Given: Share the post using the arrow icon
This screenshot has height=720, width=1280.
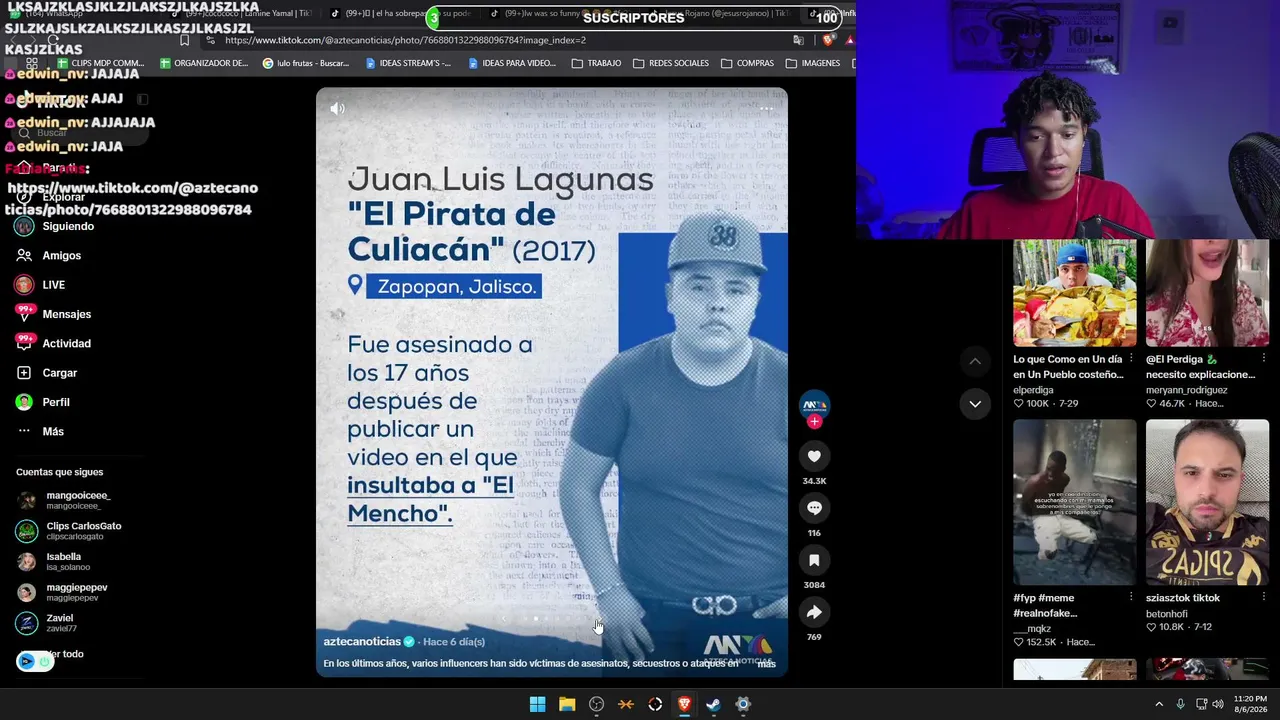Looking at the screenshot, I should [x=814, y=612].
